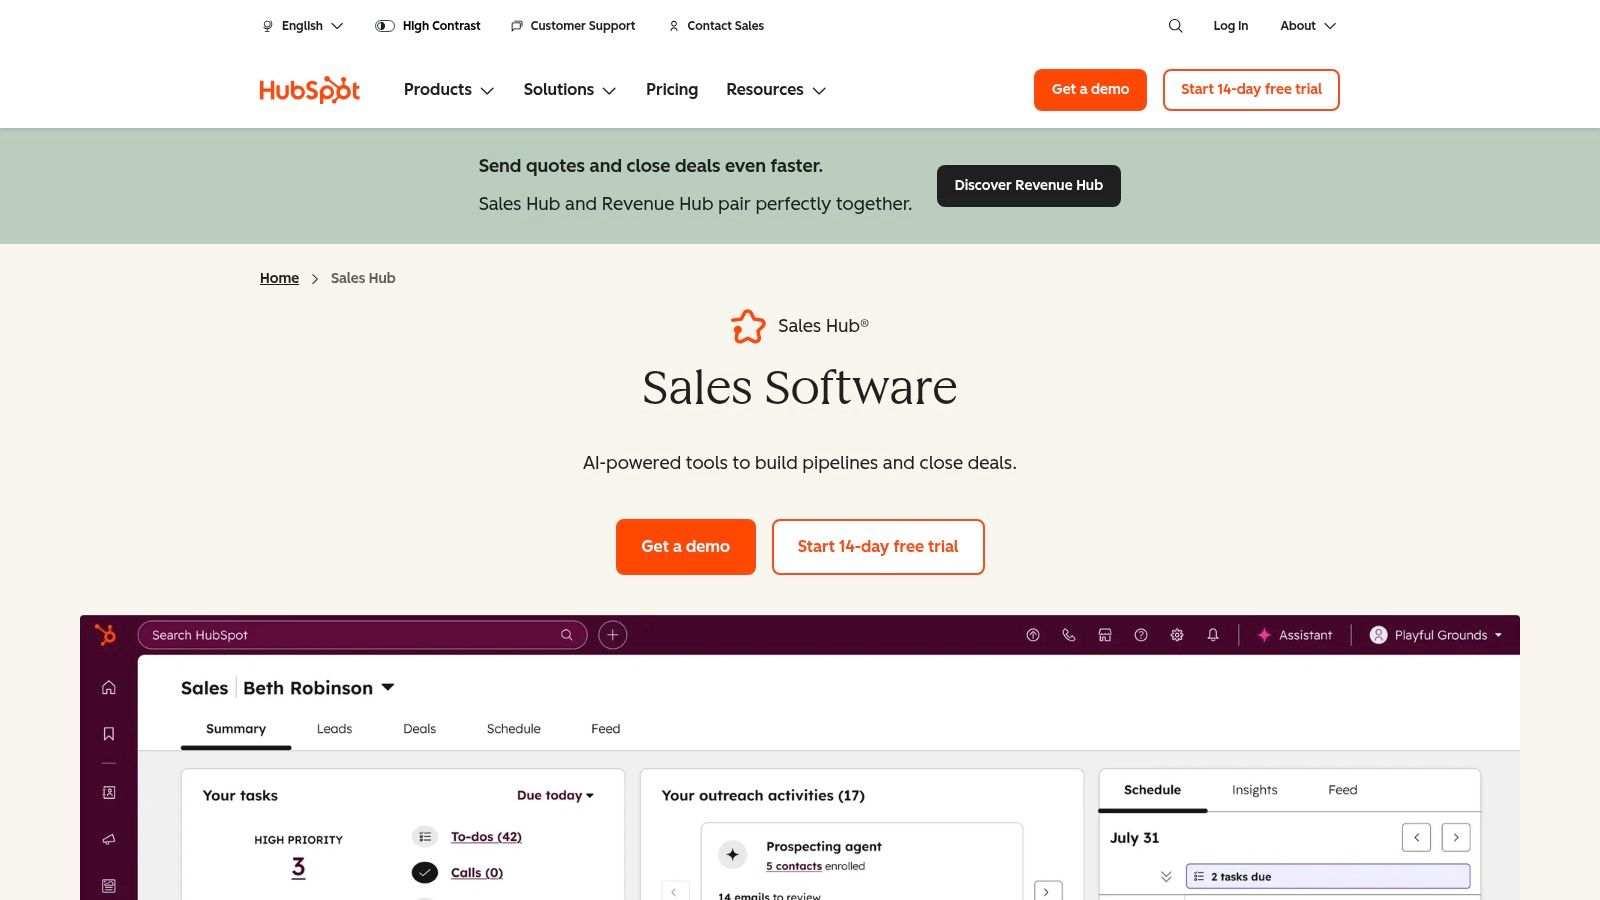Click the Prospecting agent sparkle icon
Viewport: 1600px width, 900px height.
[733, 854]
